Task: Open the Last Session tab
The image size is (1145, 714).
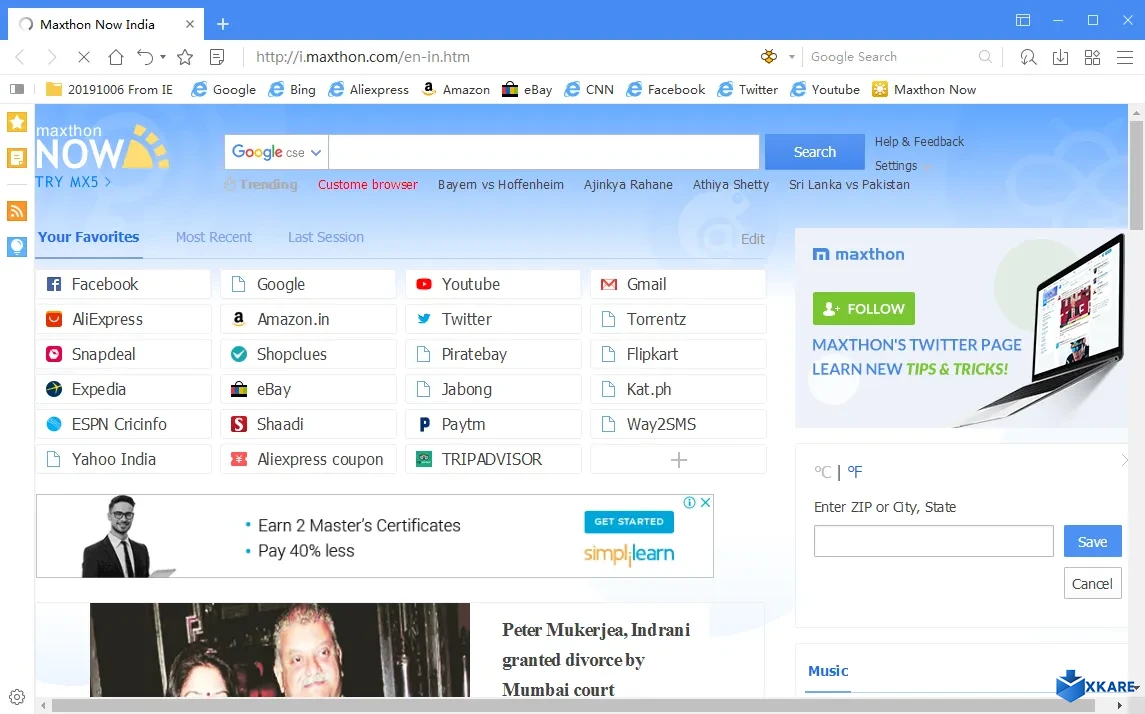Action: pyautogui.click(x=325, y=237)
